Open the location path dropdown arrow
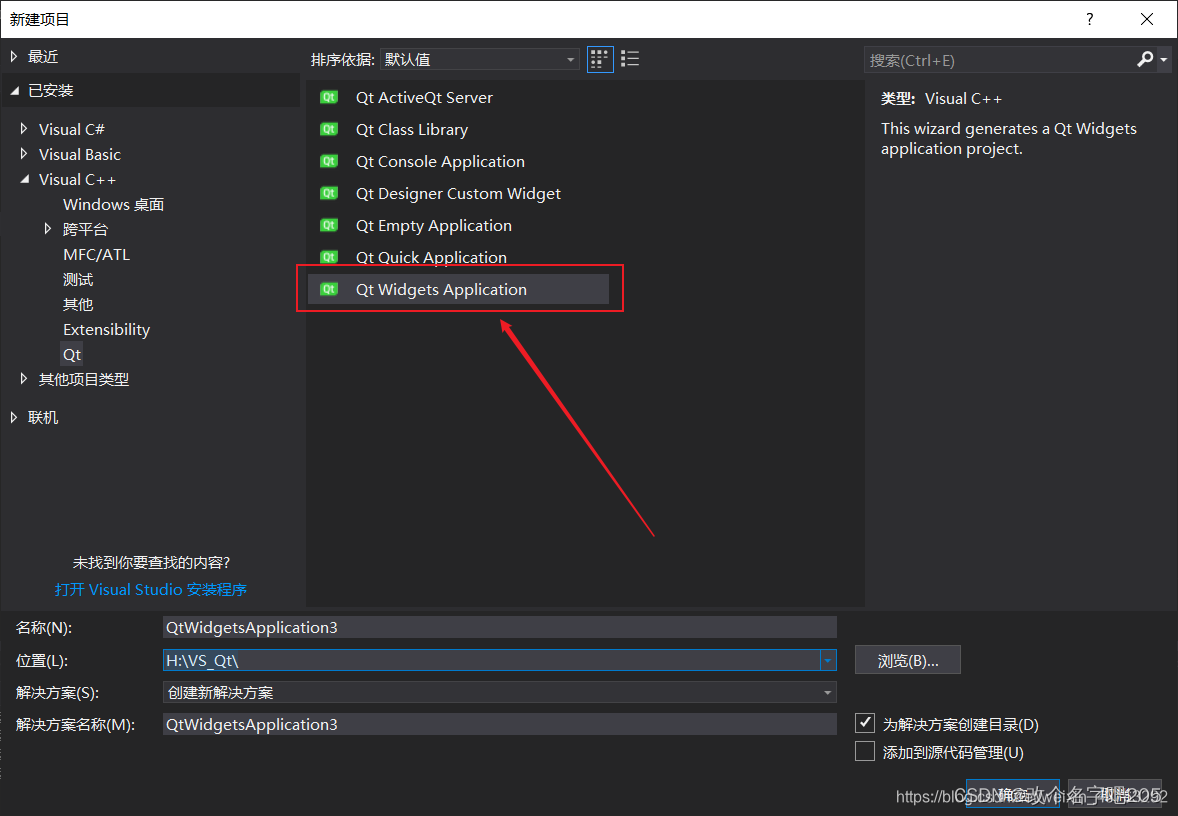1178x816 pixels. pyautogui.click(x=827, y=660)
